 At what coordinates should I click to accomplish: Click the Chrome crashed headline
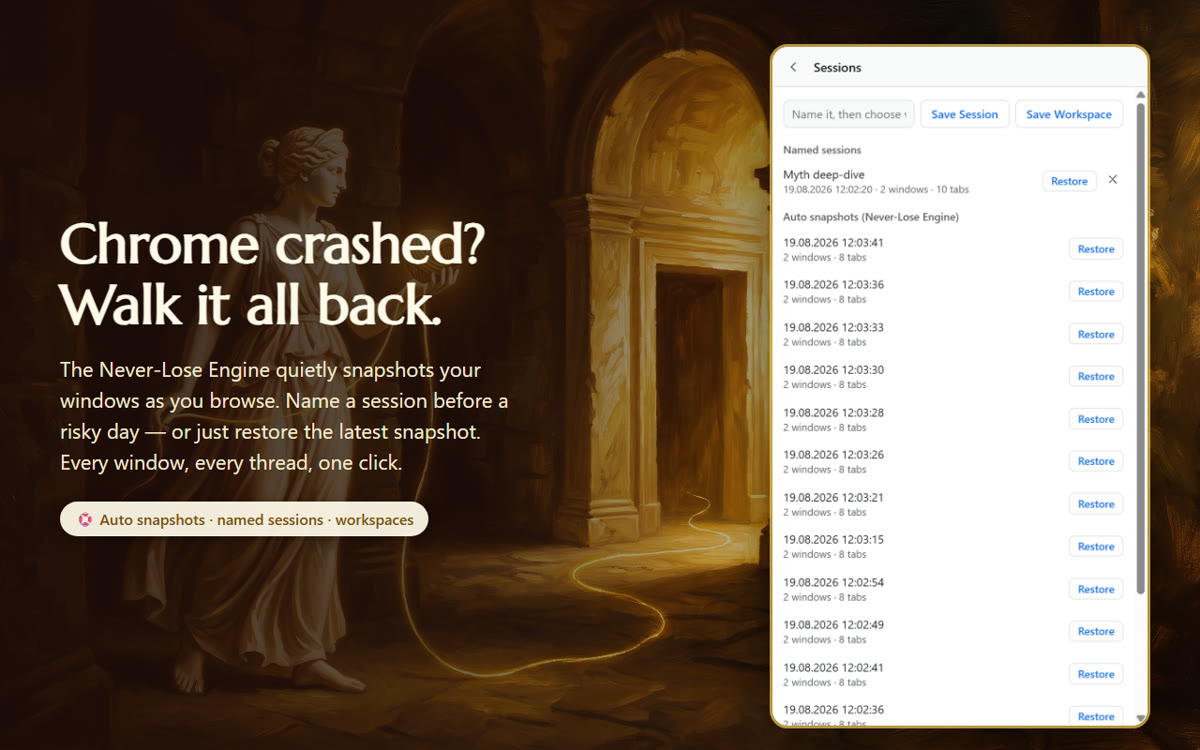[x=272, y=273]
